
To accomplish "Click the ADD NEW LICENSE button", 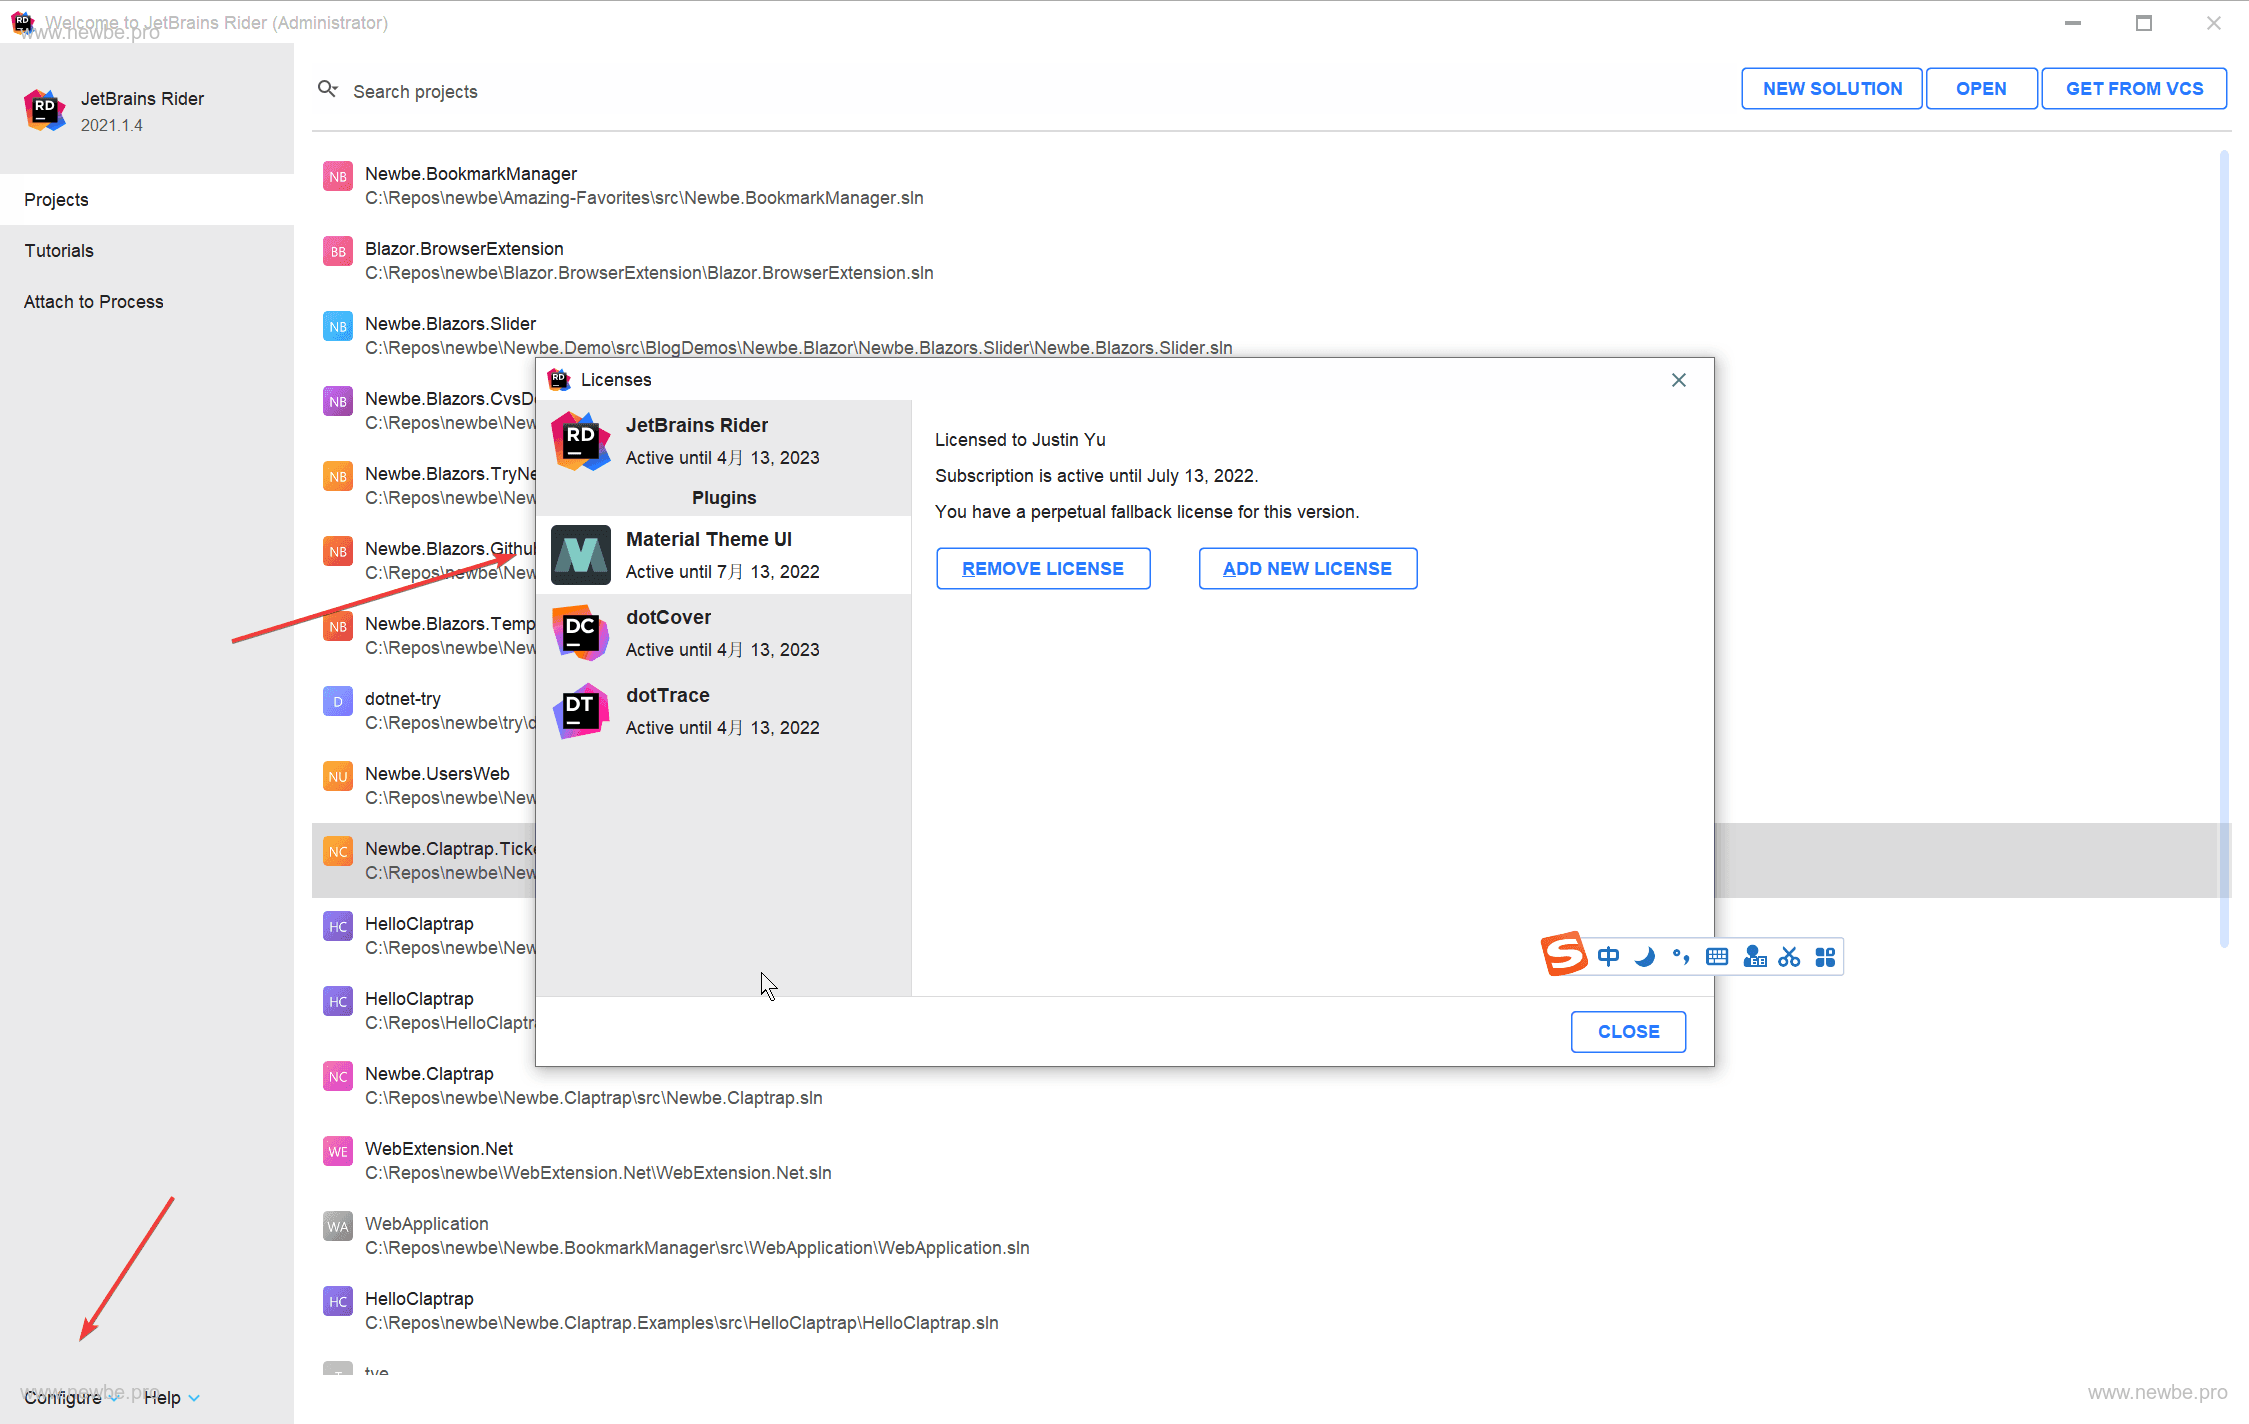I will [1307, 568].
